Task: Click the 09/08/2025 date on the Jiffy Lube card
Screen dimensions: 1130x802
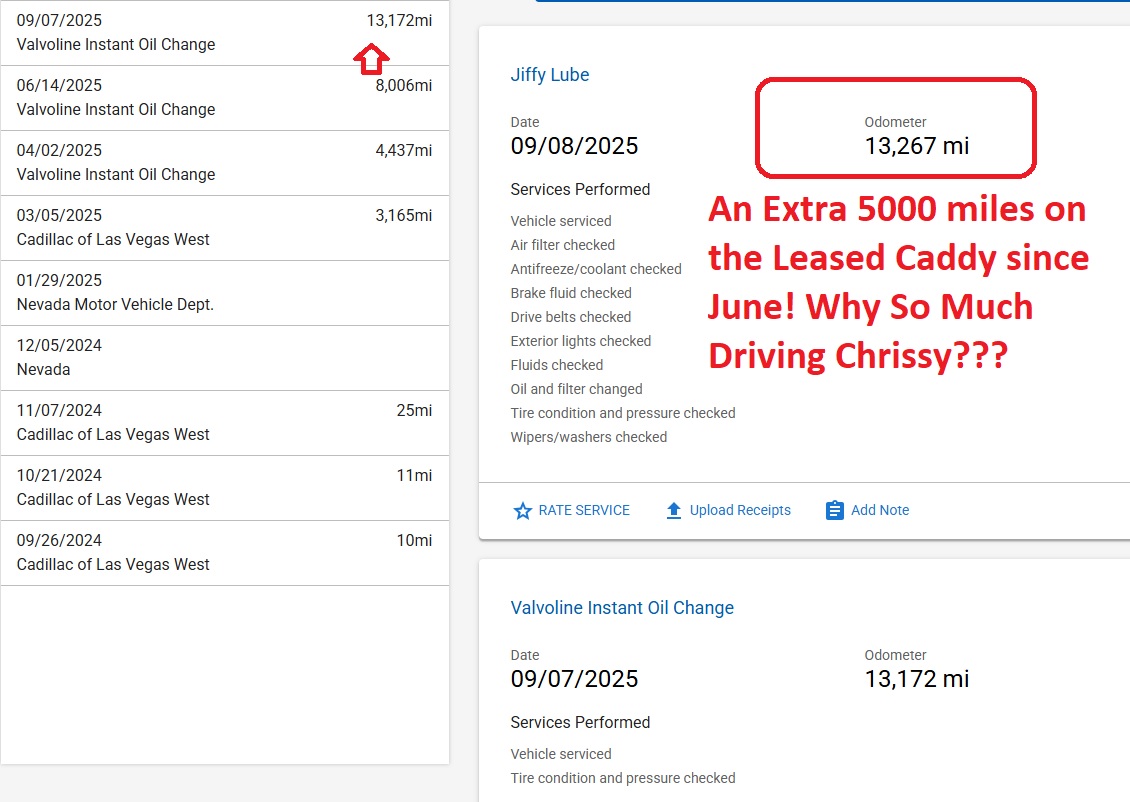Action: coord(574,146)
